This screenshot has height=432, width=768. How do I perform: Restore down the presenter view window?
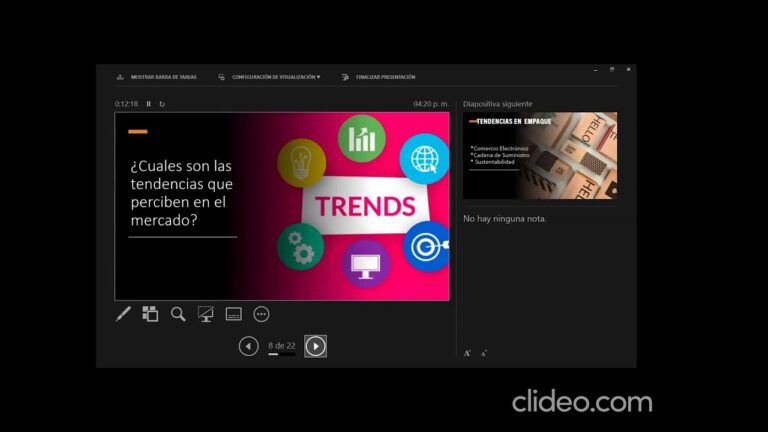(x=612, y=70)
